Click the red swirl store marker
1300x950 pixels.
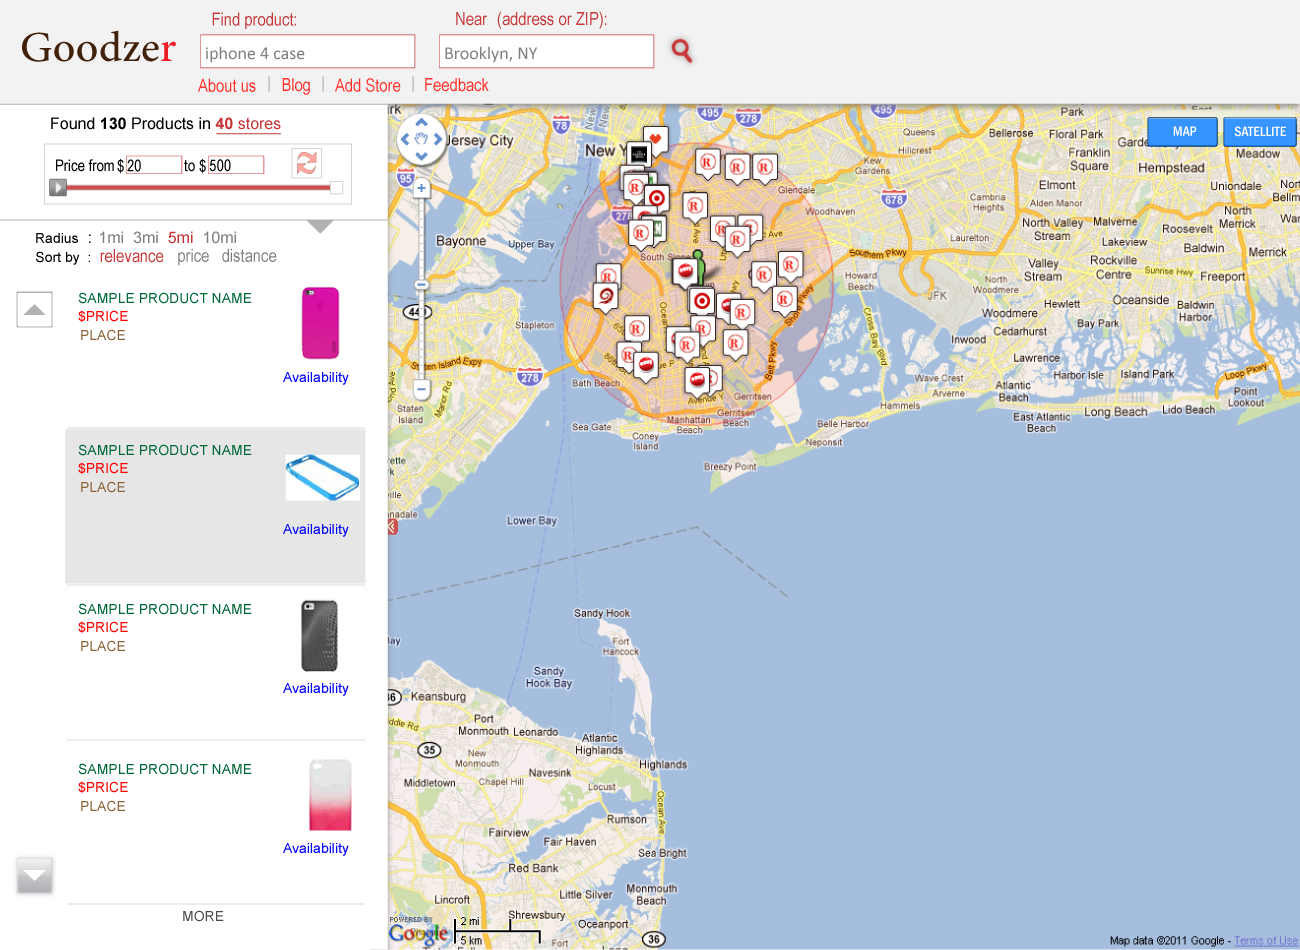coord(605,295)
